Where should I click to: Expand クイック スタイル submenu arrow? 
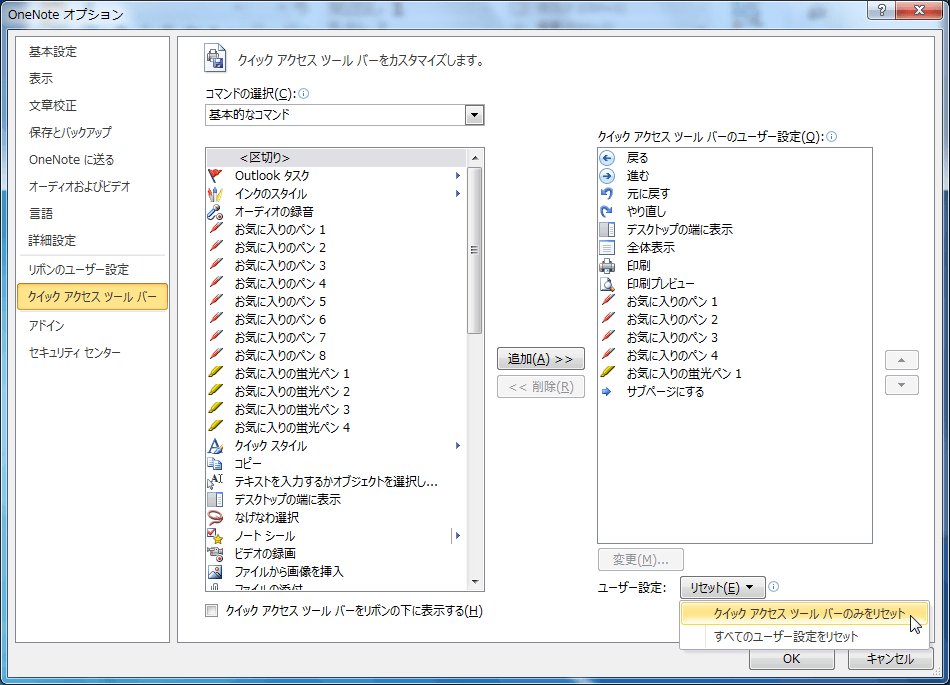tap(458, 446)
